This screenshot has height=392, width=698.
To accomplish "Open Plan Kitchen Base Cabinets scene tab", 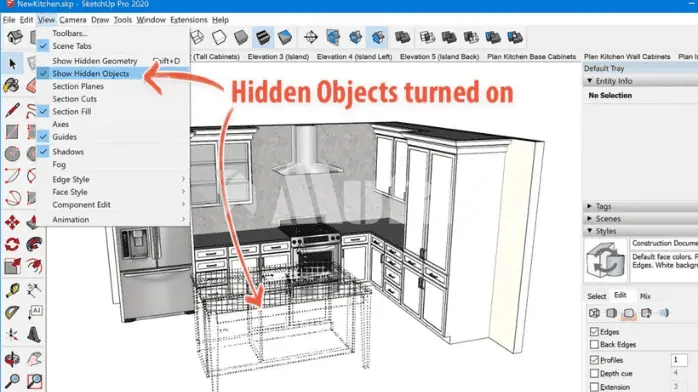I will pos(531,57).
